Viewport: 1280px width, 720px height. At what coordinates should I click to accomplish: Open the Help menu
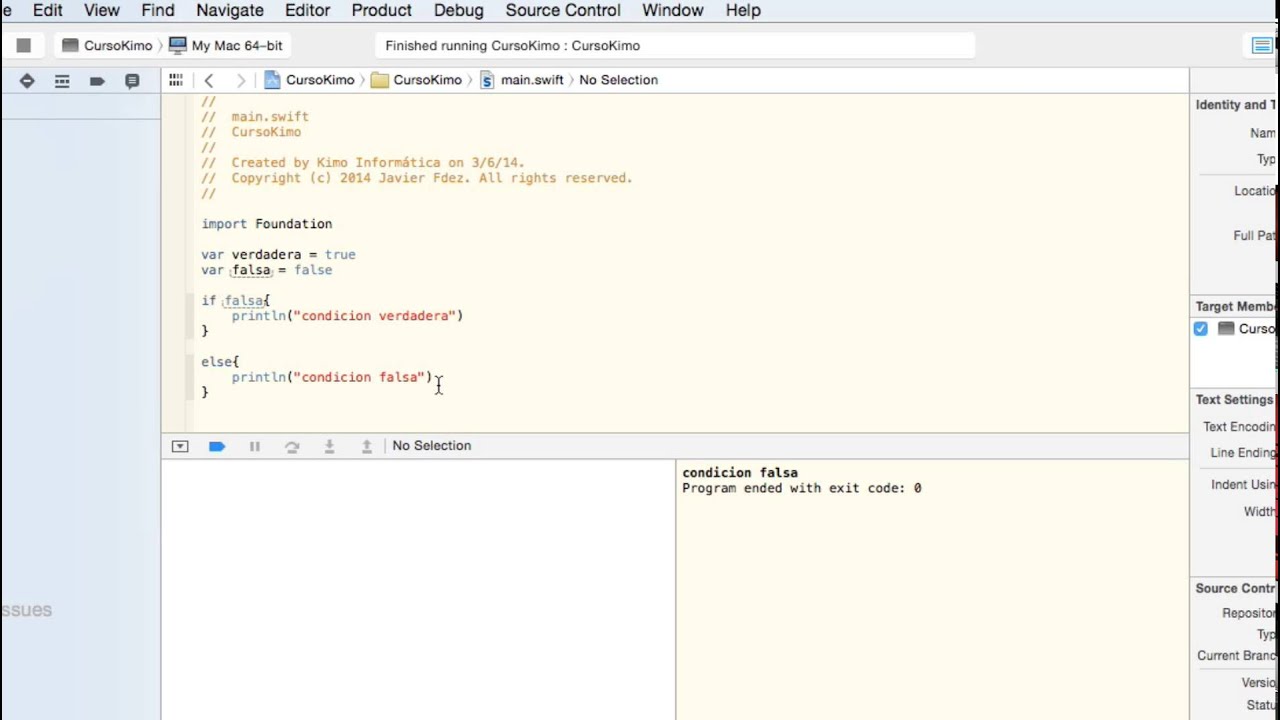pos(743,10)
